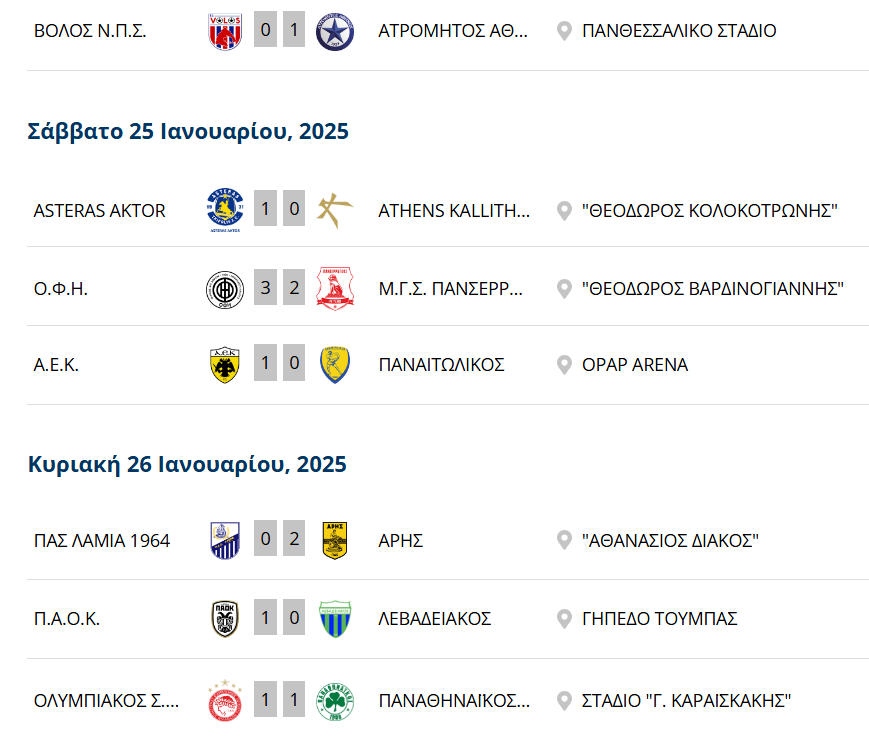Click the Atromitos star club logo
The image size is (869, 737).
click(335, 32)
